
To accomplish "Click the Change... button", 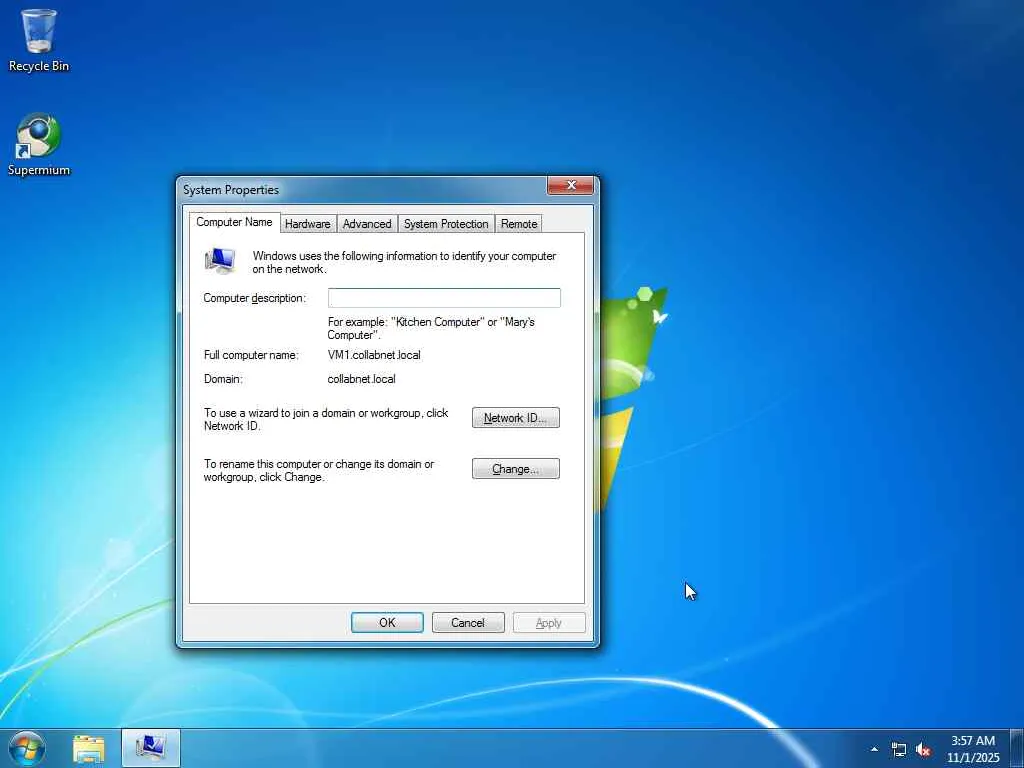I will (516, 469).
